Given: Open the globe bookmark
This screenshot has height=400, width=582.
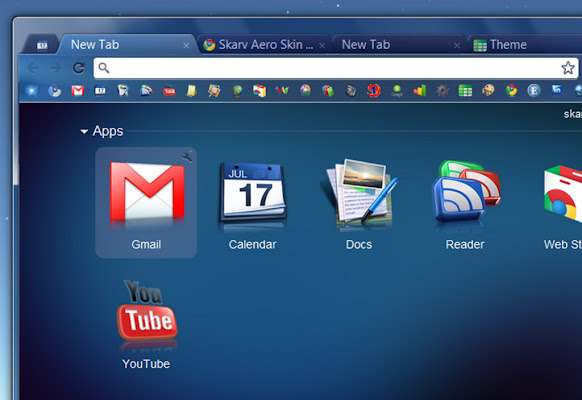Looking at the screenshot, I should pyautogui.click(x=238, y=91).
